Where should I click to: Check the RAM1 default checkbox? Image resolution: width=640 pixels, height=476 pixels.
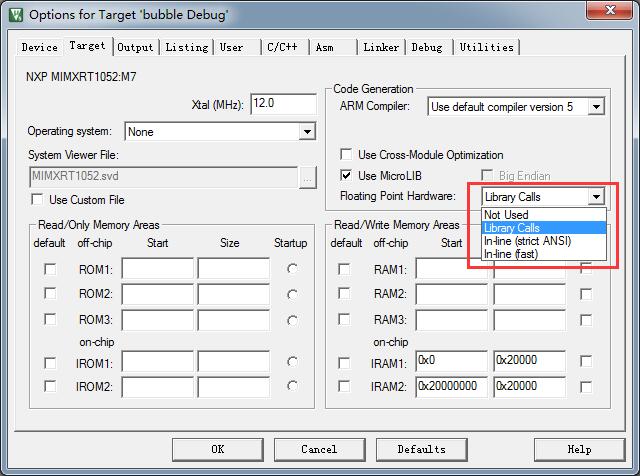point(344,269)
